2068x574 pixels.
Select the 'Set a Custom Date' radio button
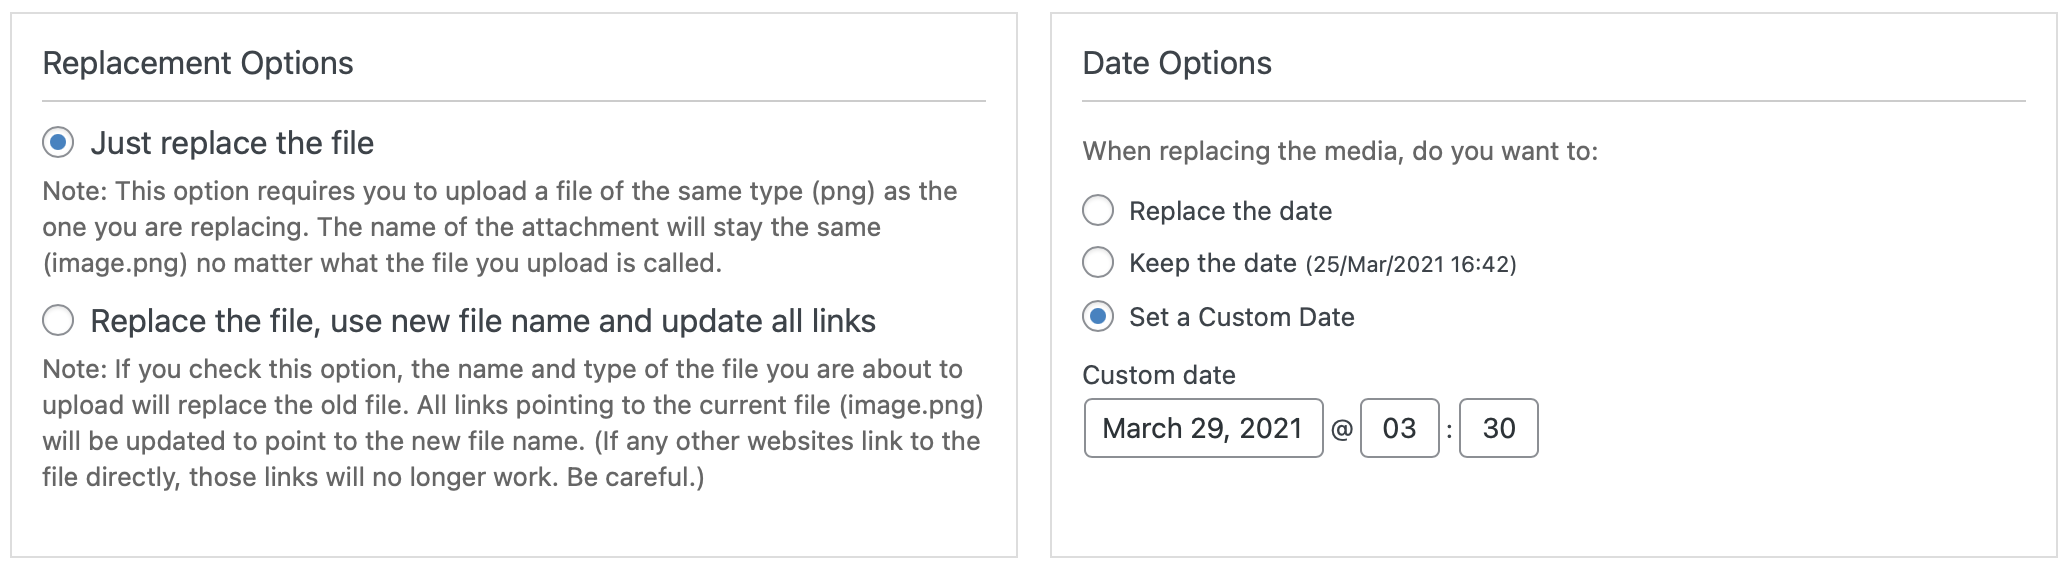[1098, 317]
